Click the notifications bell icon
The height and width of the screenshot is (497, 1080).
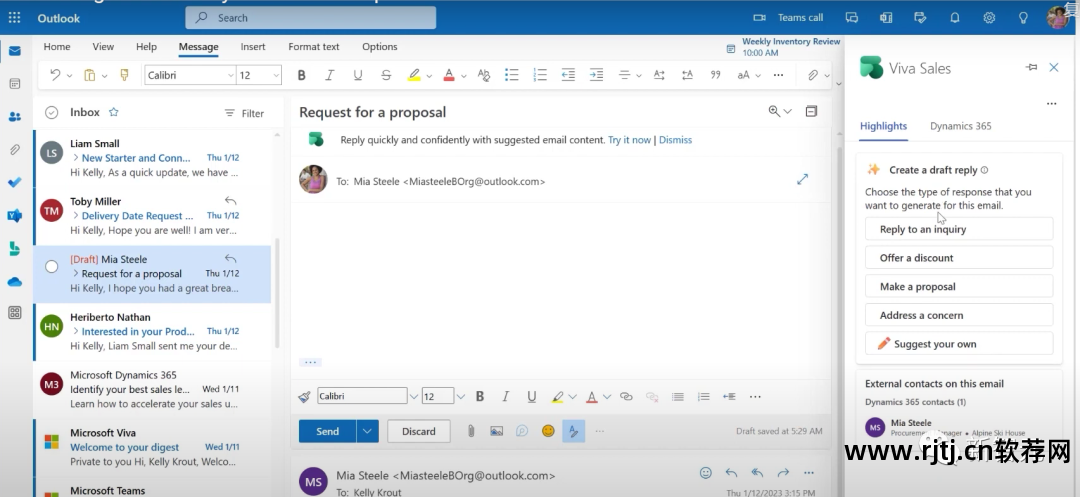pos(955,17)
